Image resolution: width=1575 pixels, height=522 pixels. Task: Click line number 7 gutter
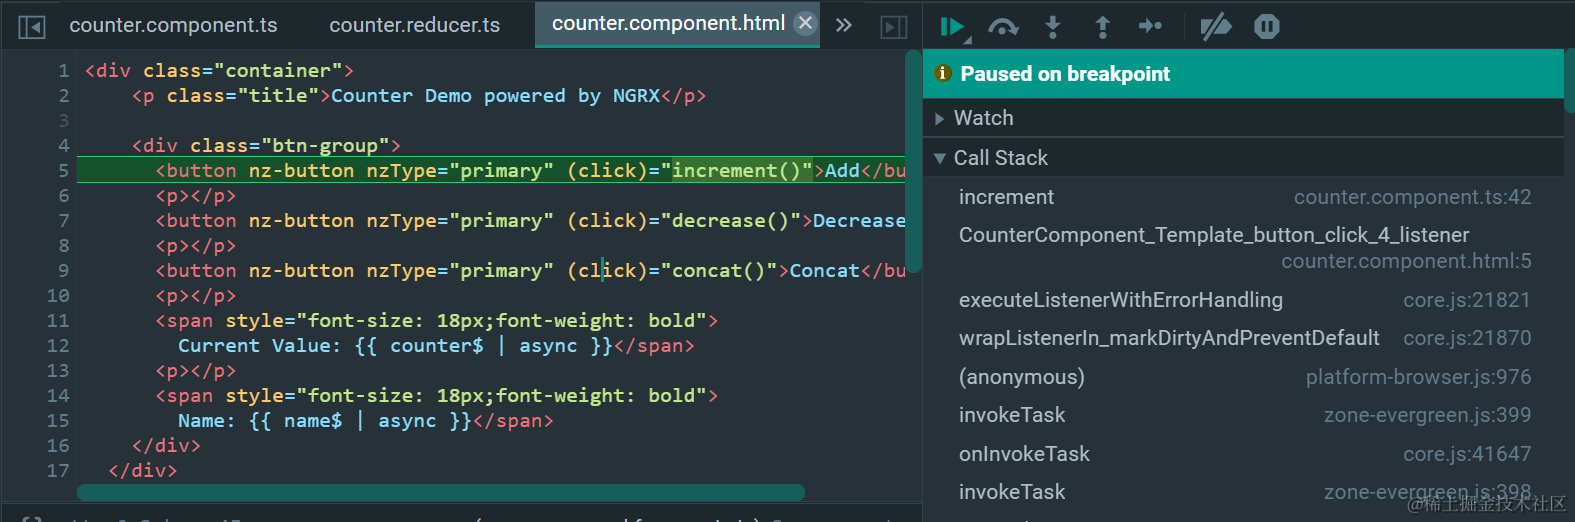[x=63, y=221]
